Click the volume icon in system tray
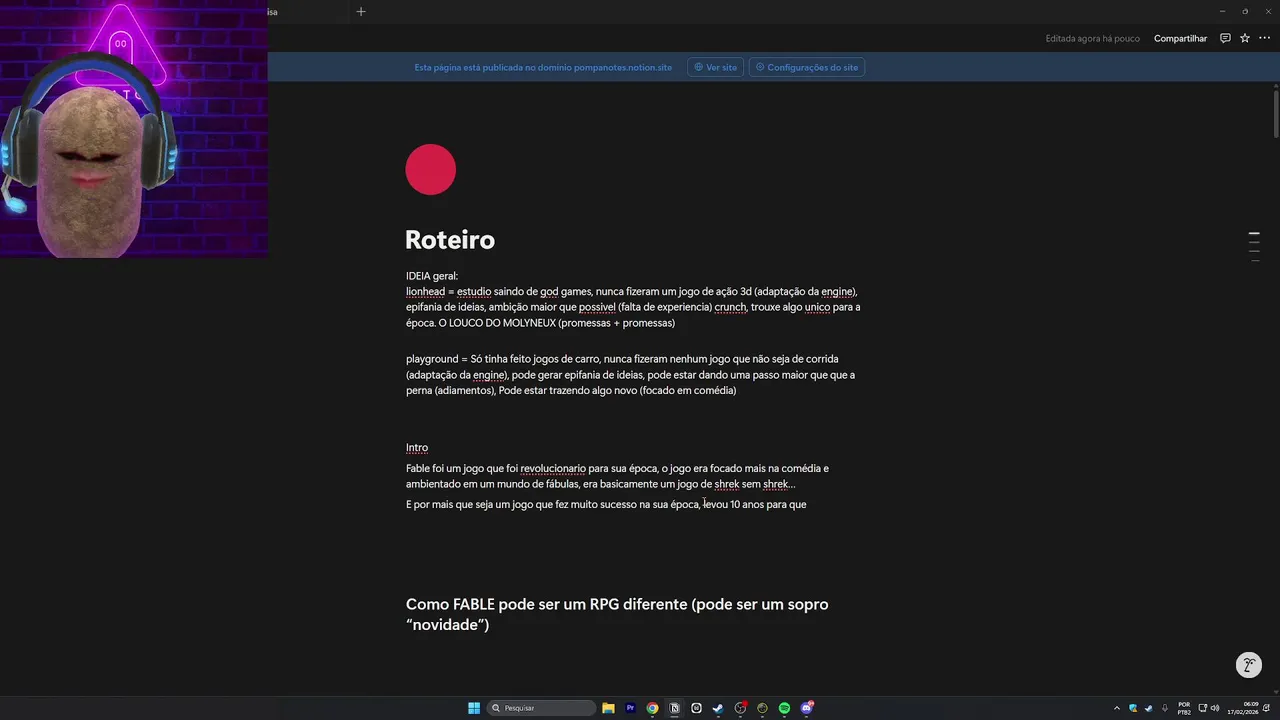Viewport: 1280px width, 720px height. (1215, 708)
